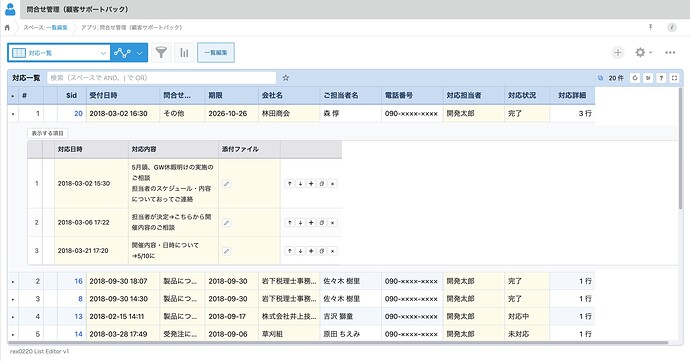690x361 pixels.
Task: Click the pin icon at top right
Action: click(x=650, y=27)
